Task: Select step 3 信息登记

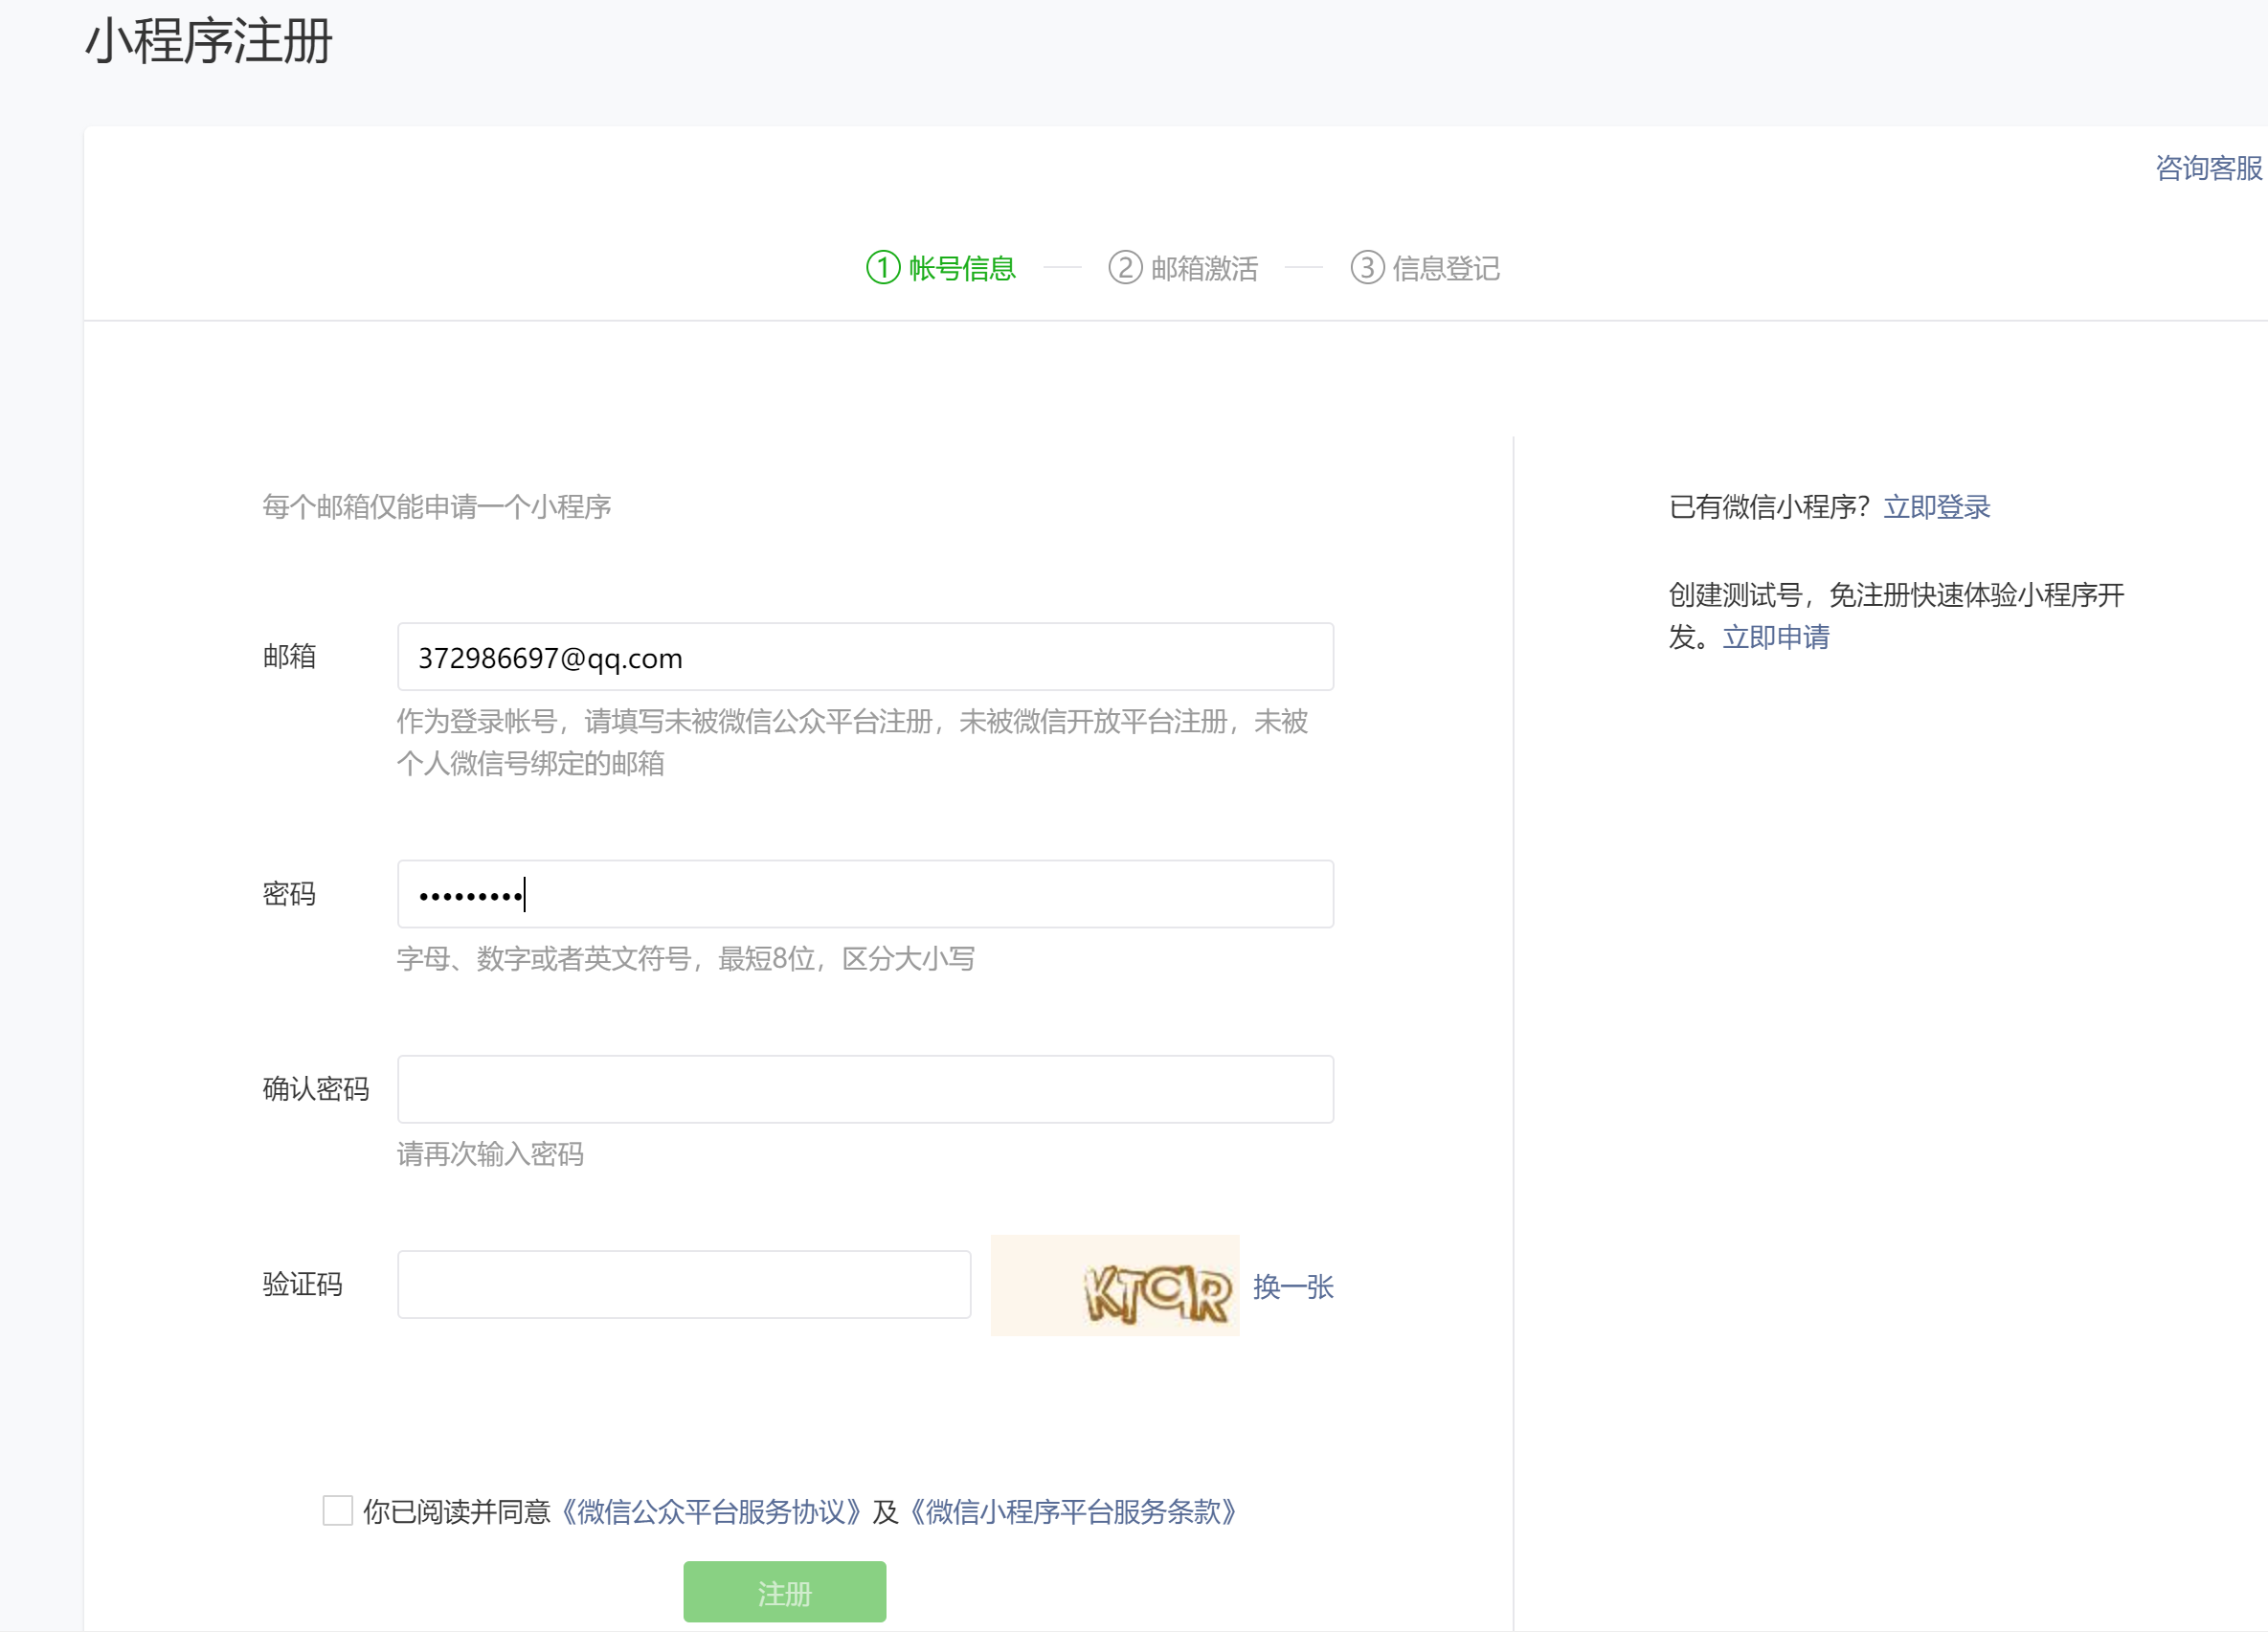Action: [1425, 268]
